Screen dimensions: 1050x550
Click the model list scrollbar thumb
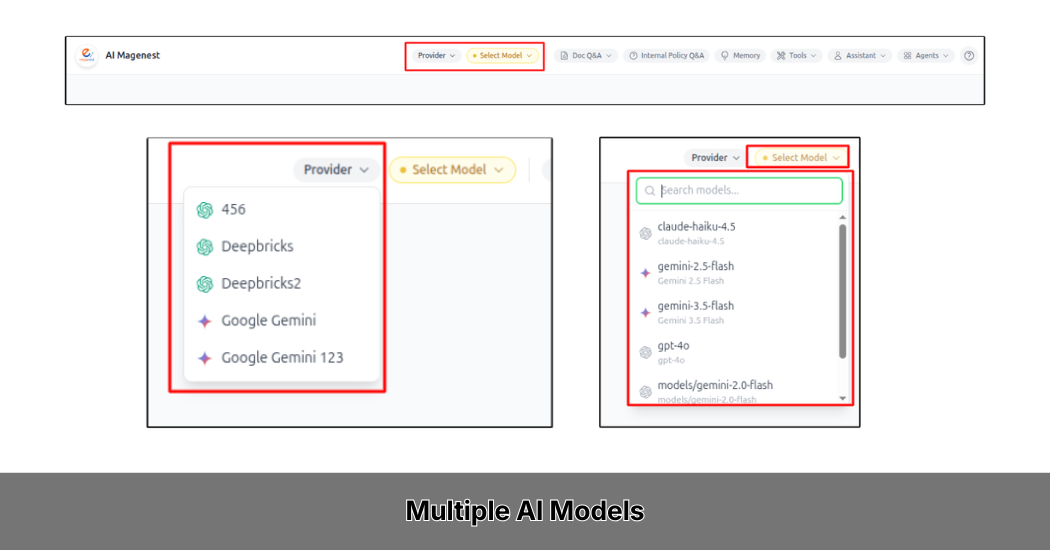click(x=842, y=291)
